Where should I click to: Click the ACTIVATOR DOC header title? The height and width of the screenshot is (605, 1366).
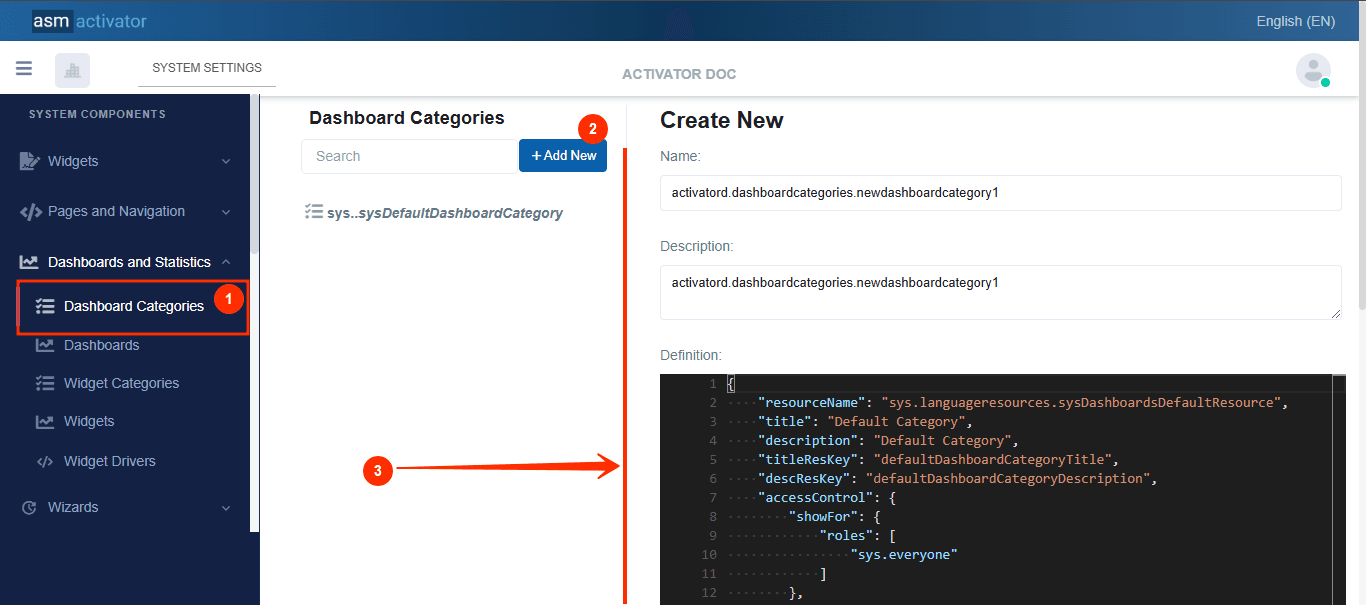point(679,74)
